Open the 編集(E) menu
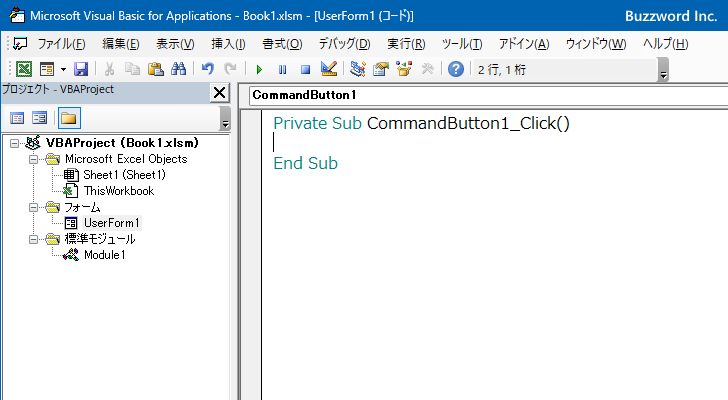728x400 pixels. tap(121, 44)
